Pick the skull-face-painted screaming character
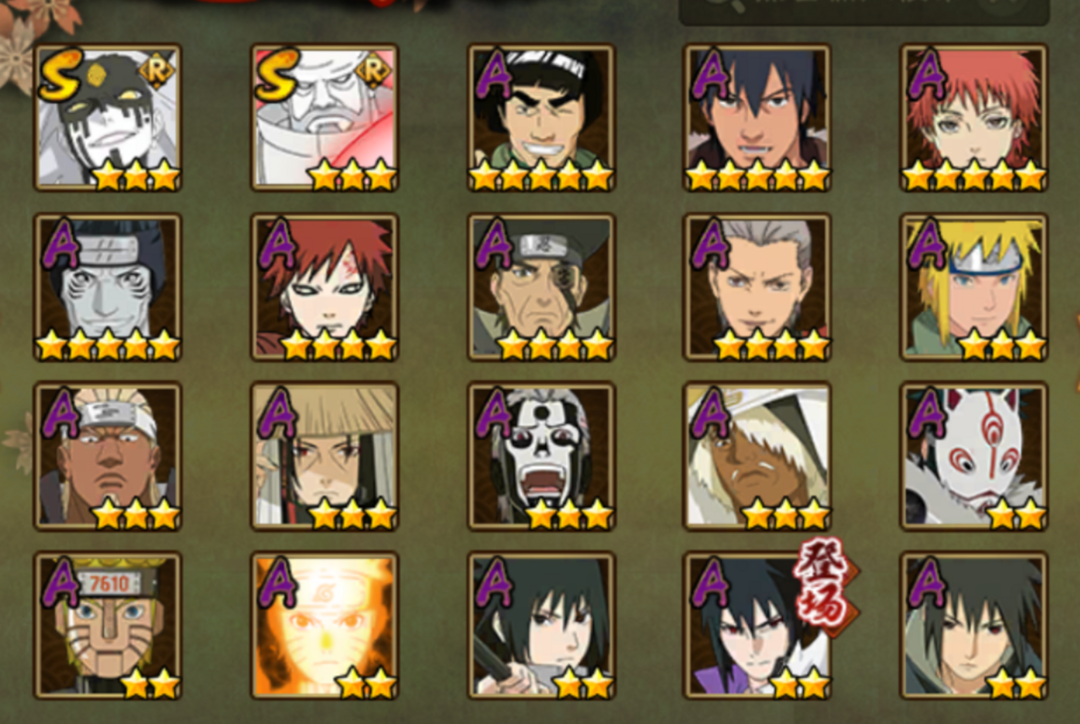This screenshot has height=724, width=1080. coord(541,456)
